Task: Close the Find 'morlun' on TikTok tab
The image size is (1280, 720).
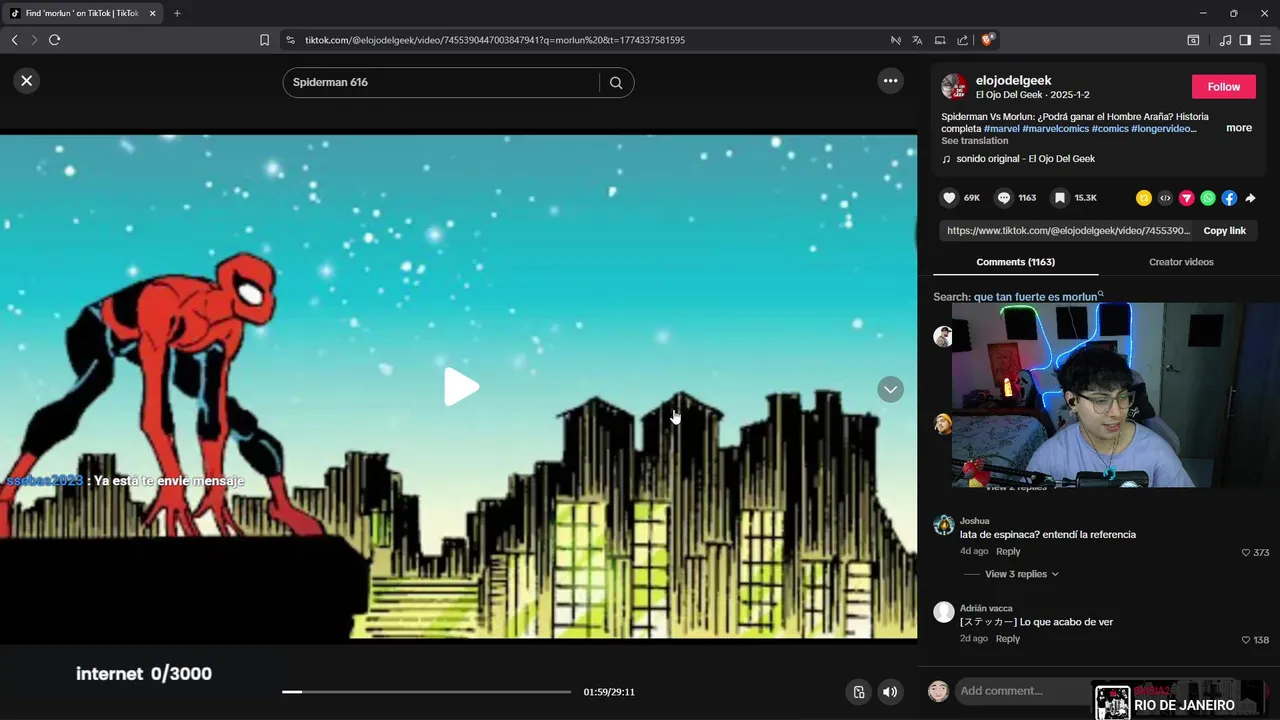Action: click(152, 13)
